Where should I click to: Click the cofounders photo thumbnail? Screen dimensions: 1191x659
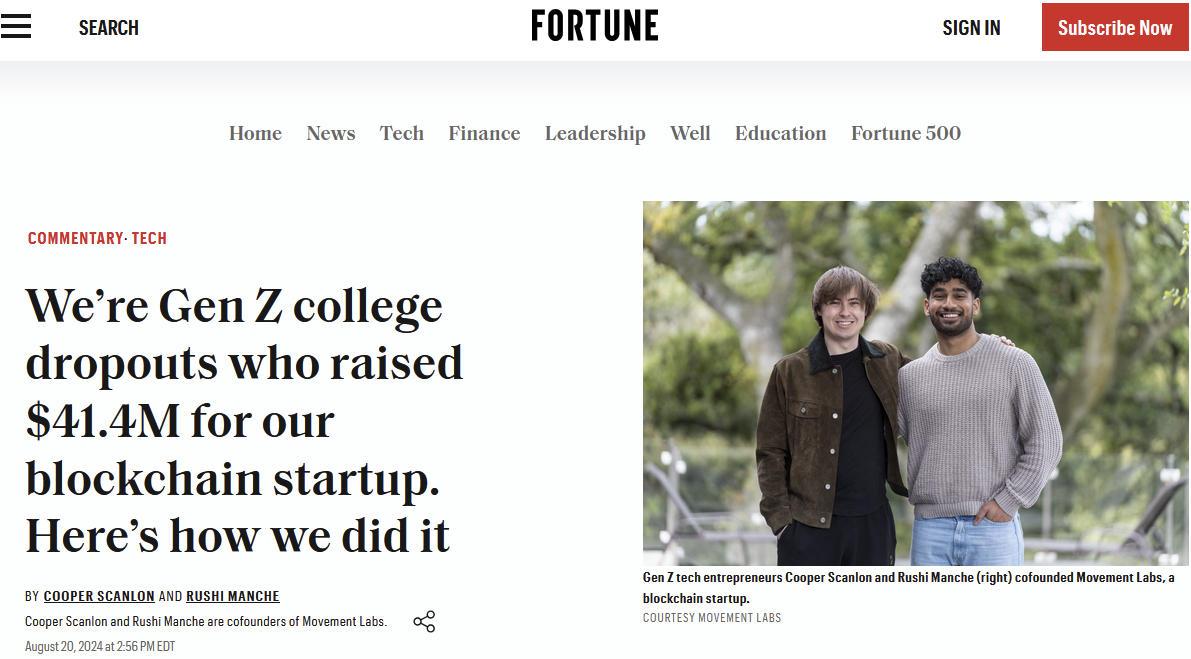point(915,383)
